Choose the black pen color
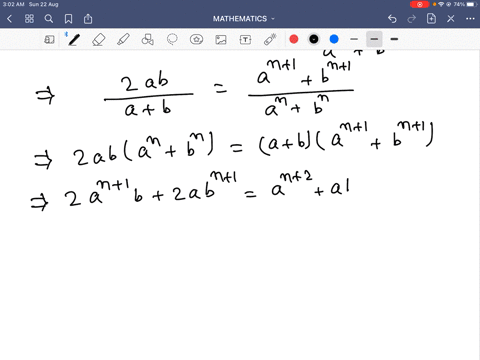This screenshot has width=480, height=360. tap(314, 39)
